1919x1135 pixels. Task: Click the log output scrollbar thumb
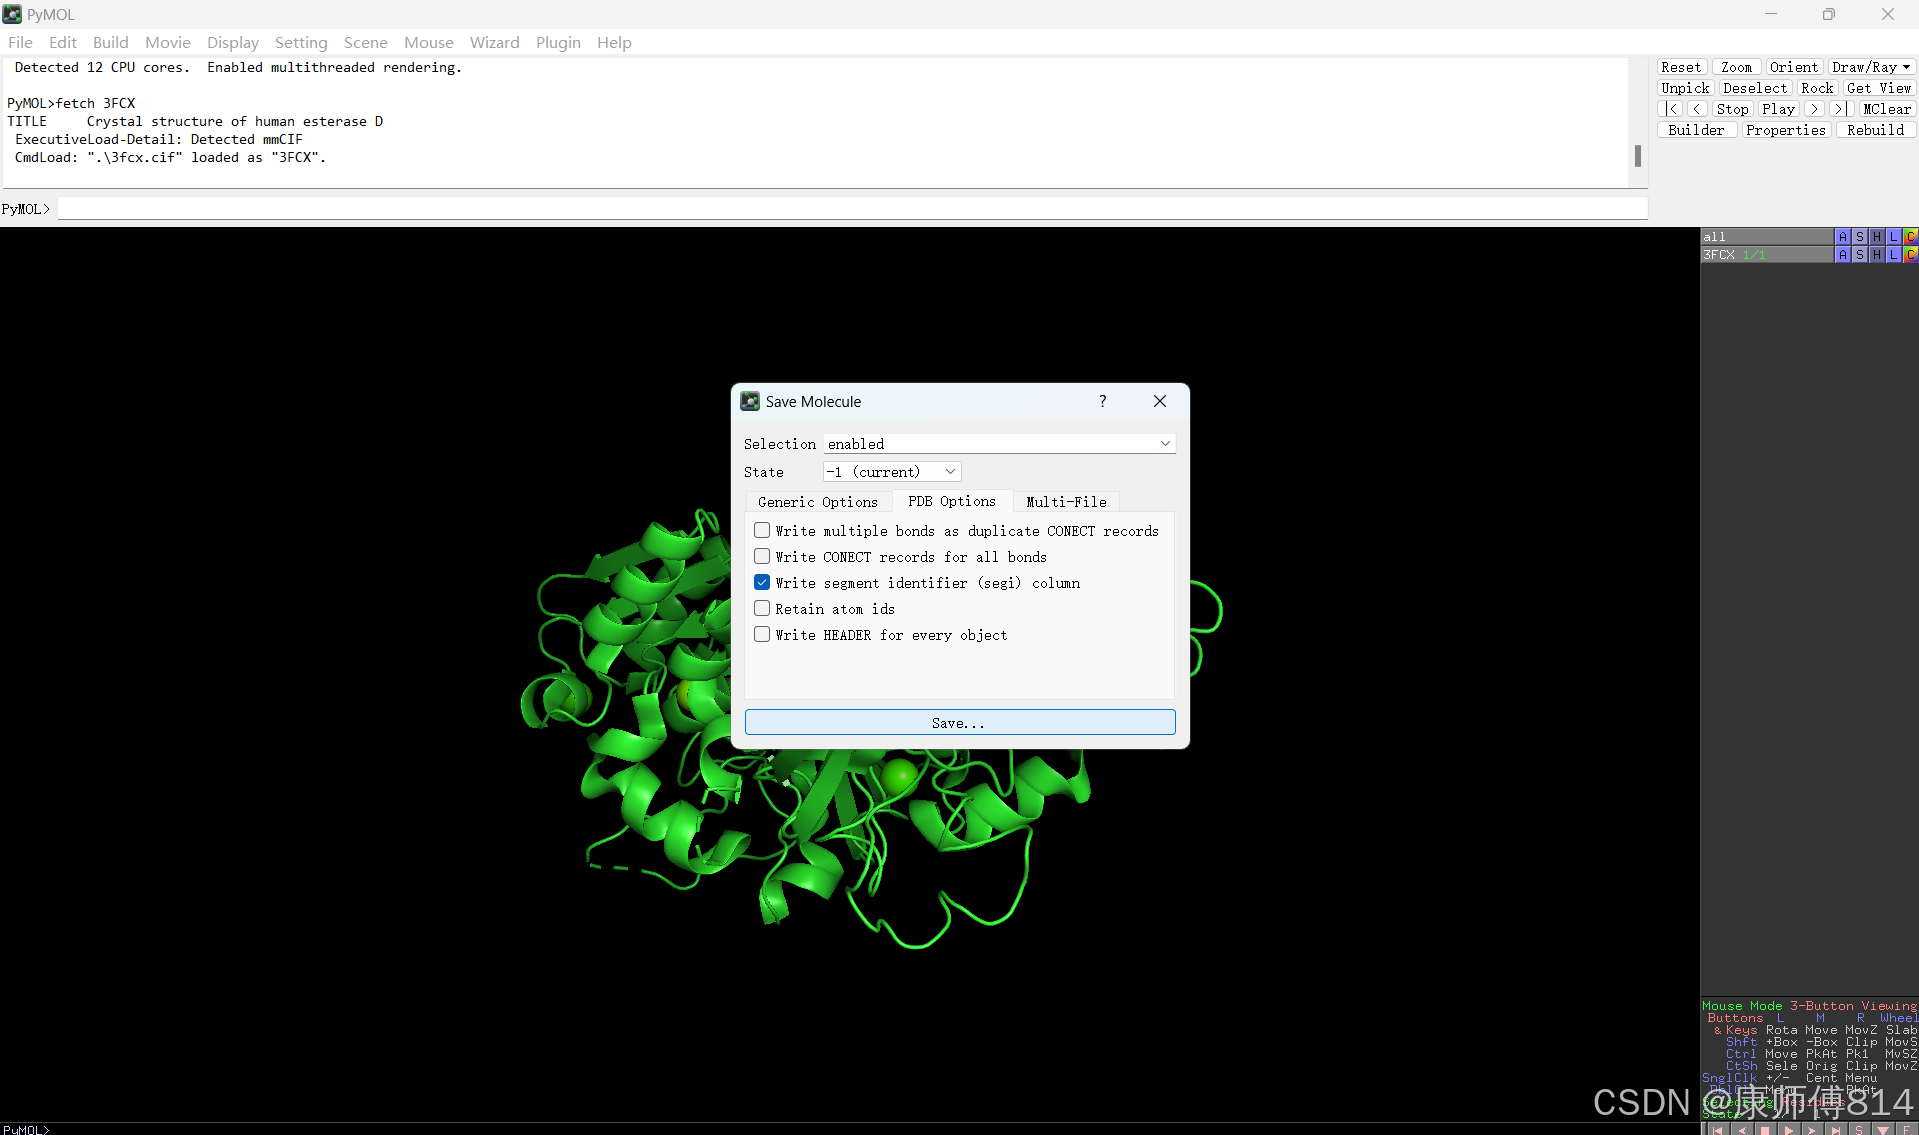[1637, 156]
